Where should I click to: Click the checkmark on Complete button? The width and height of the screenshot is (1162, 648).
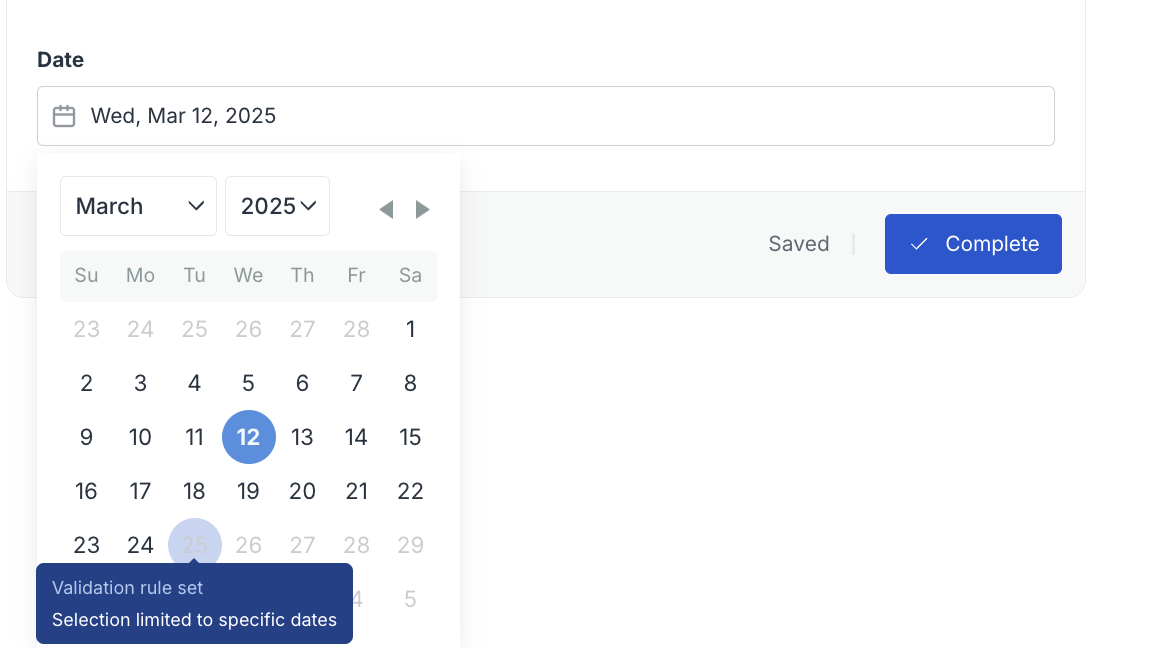click(x=919, y=244)
